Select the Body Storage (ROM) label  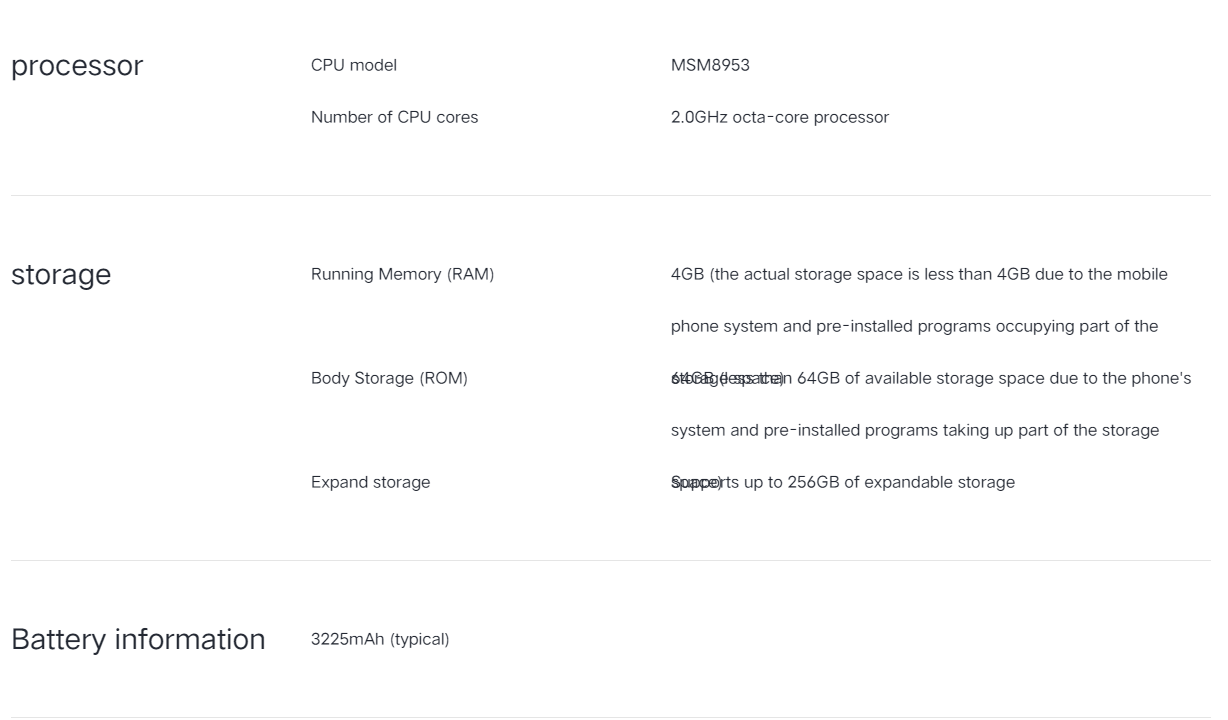389,378
